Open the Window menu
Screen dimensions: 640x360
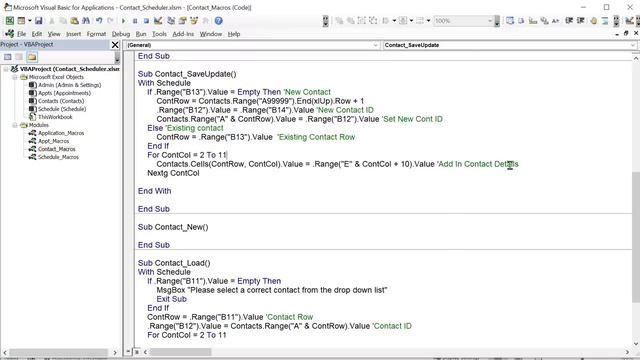(x=211, y=34)
